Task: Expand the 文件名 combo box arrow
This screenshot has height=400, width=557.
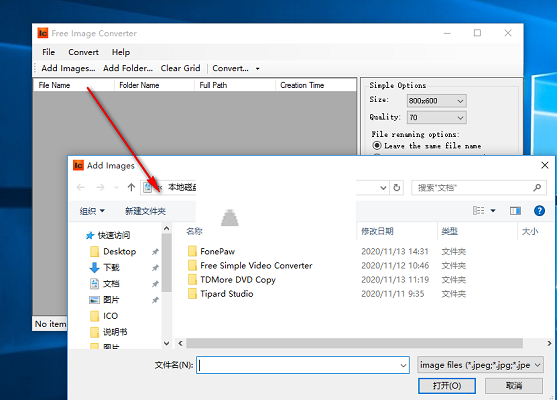Action: coord(404,365)
